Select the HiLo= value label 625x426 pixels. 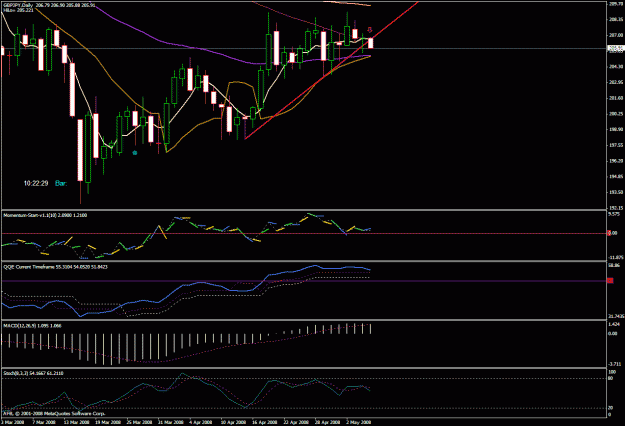coord(18,10)
